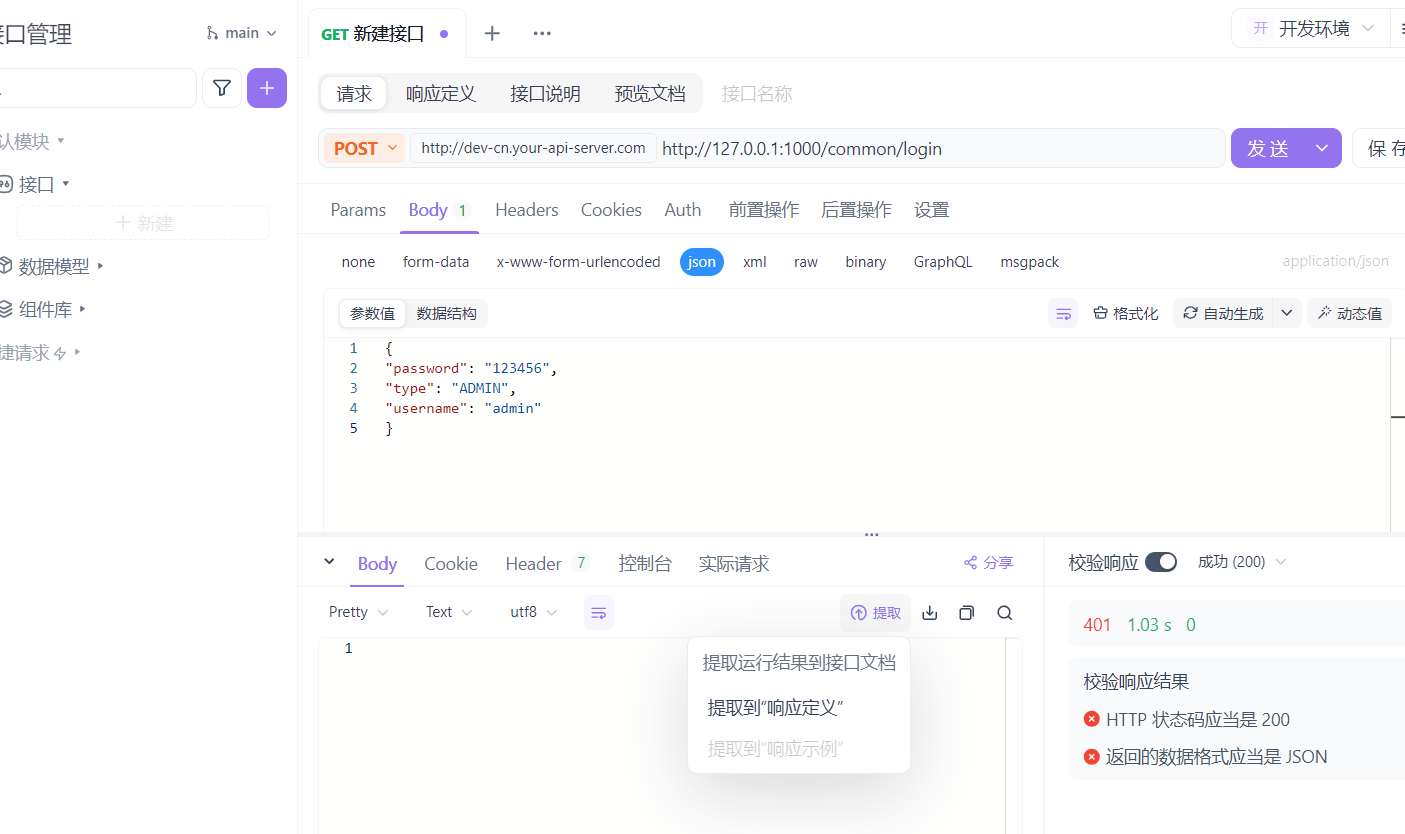Toggle the 校验响应 switch
The image size is (1405, 834).
(x=1161, y=562)
